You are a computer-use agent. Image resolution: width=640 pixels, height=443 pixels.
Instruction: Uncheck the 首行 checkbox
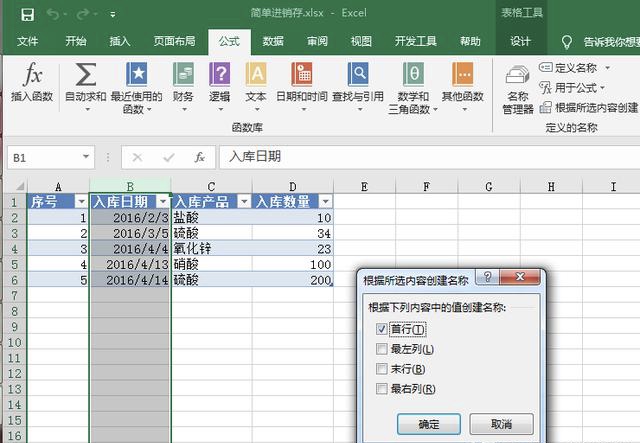(x=381, y=329)
